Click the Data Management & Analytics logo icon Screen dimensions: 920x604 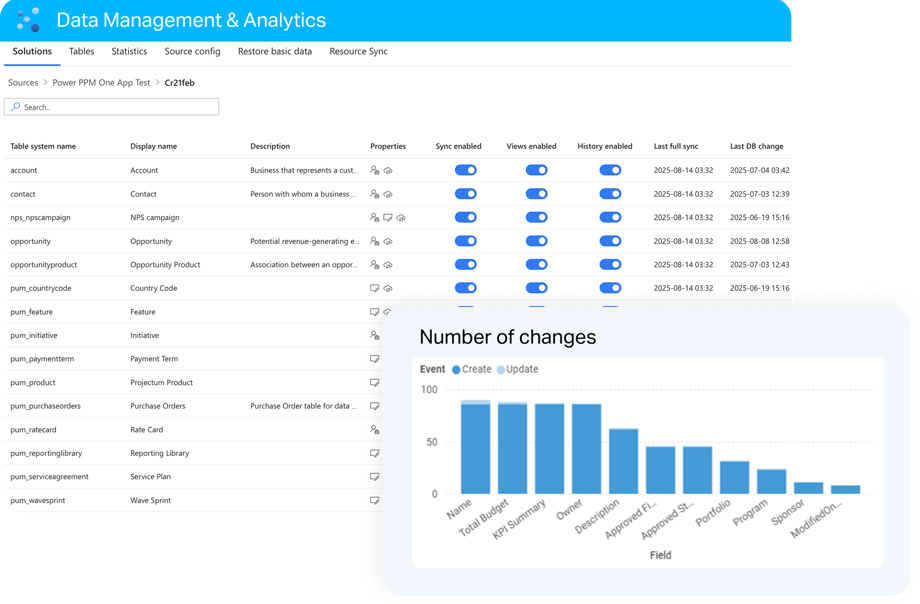pyautogui.click(x=29, y=20)
